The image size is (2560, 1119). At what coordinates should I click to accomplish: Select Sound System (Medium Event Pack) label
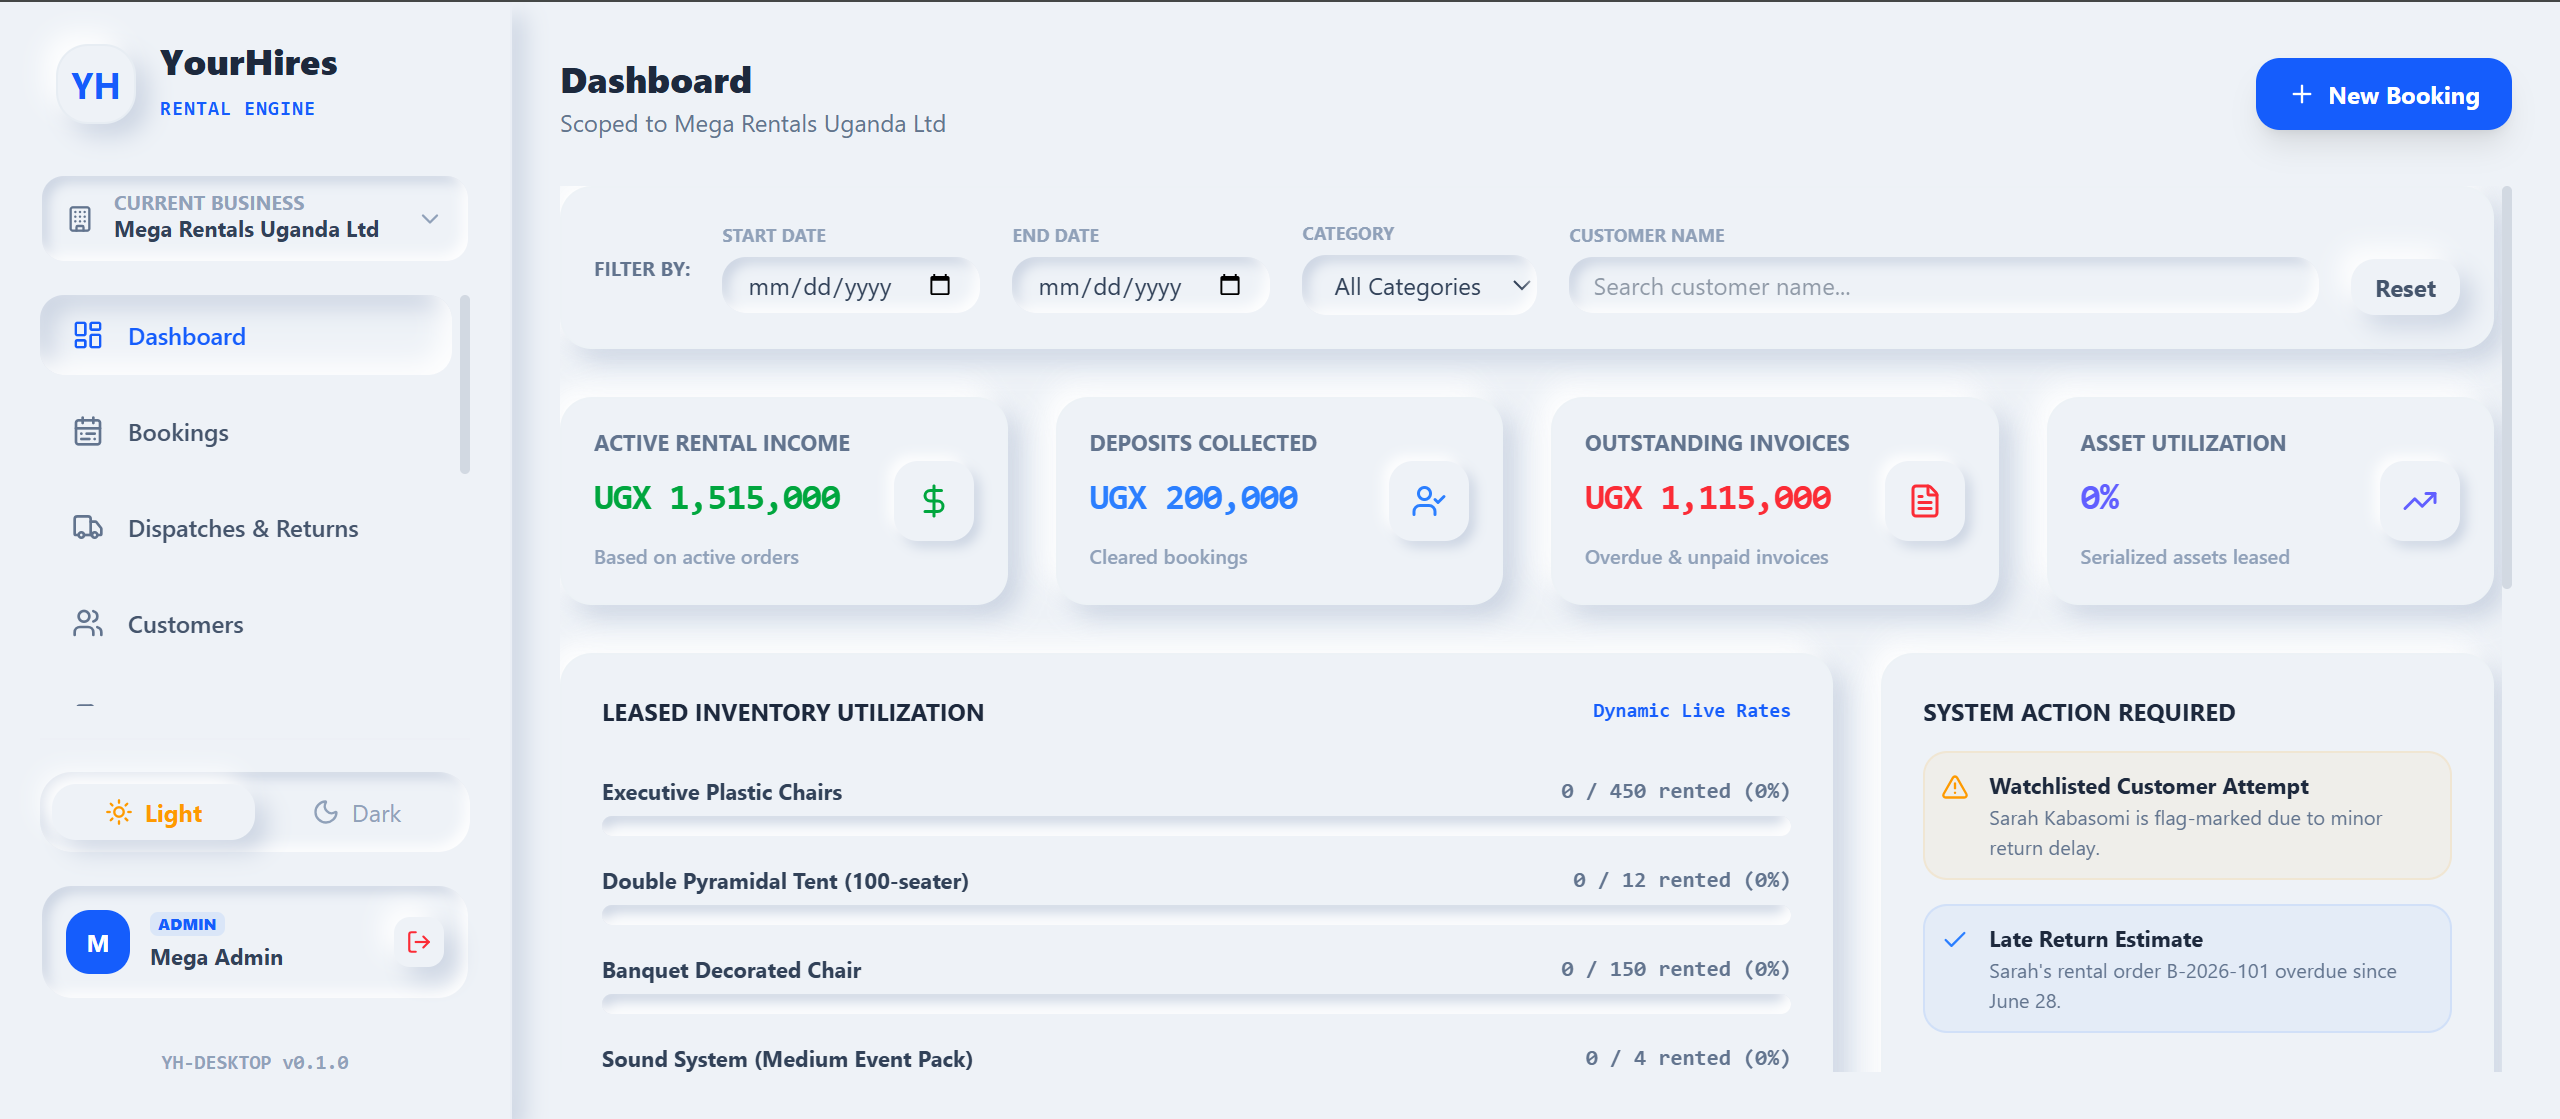tap(787, 1058)
